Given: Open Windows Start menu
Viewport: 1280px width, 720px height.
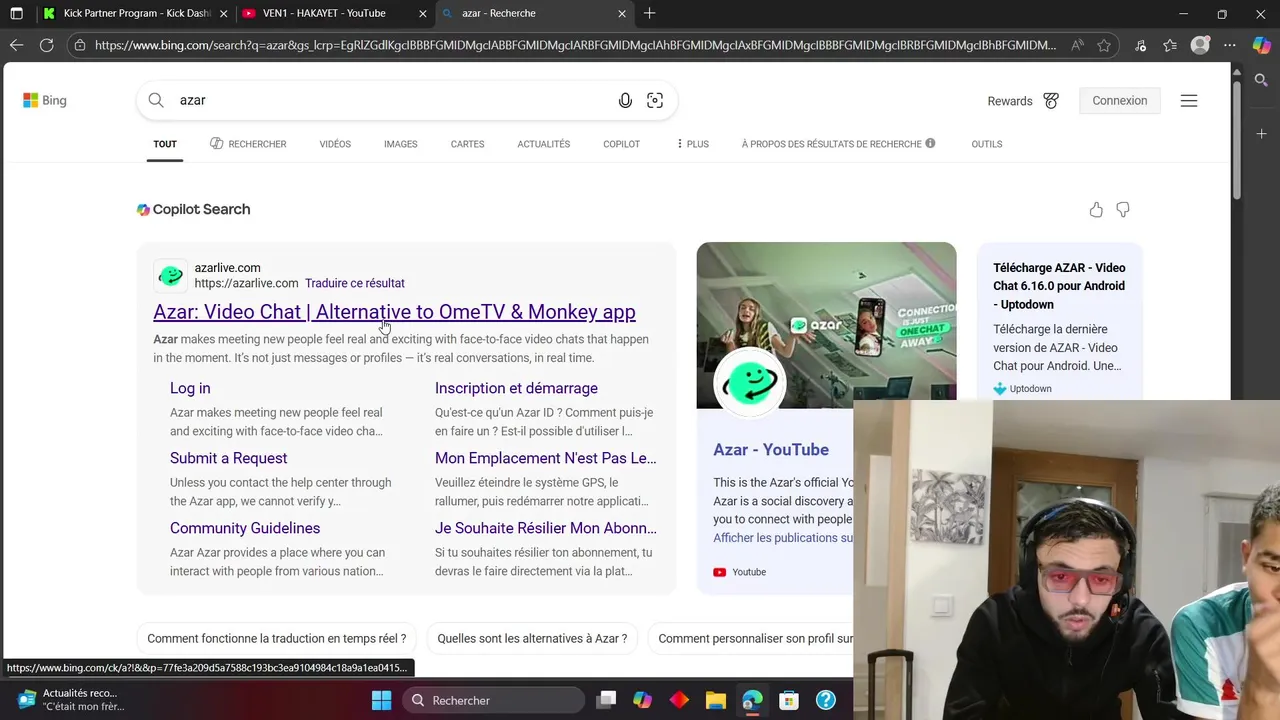Looking at the screenshot, I should point(381,700).
